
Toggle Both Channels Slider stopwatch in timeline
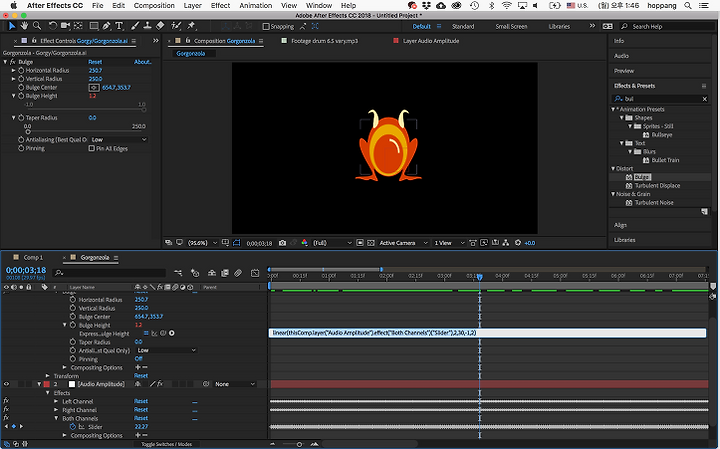pos(73,427)
